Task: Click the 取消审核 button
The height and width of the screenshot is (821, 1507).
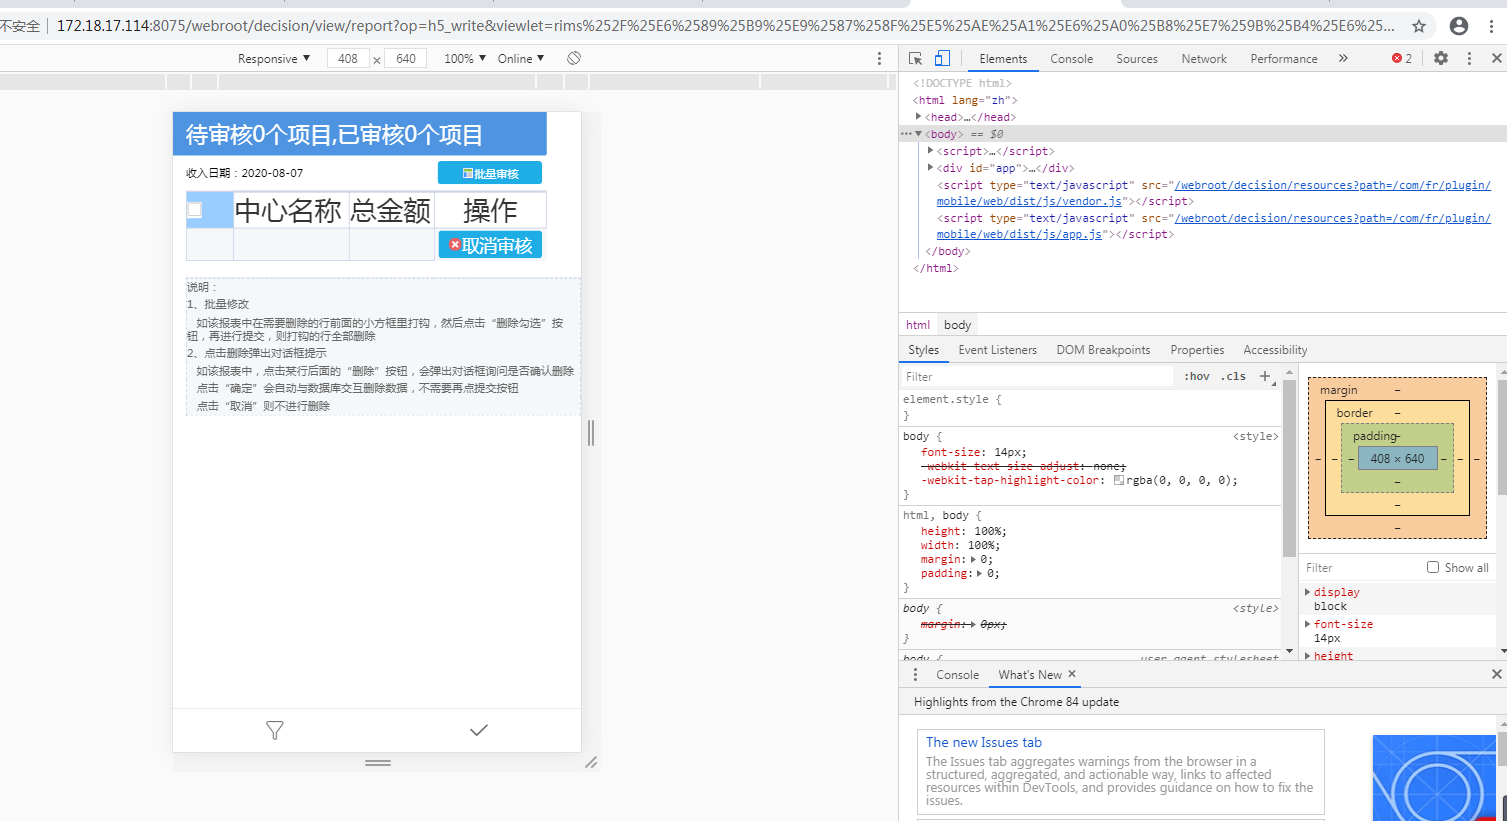Action: coord(490,245)
